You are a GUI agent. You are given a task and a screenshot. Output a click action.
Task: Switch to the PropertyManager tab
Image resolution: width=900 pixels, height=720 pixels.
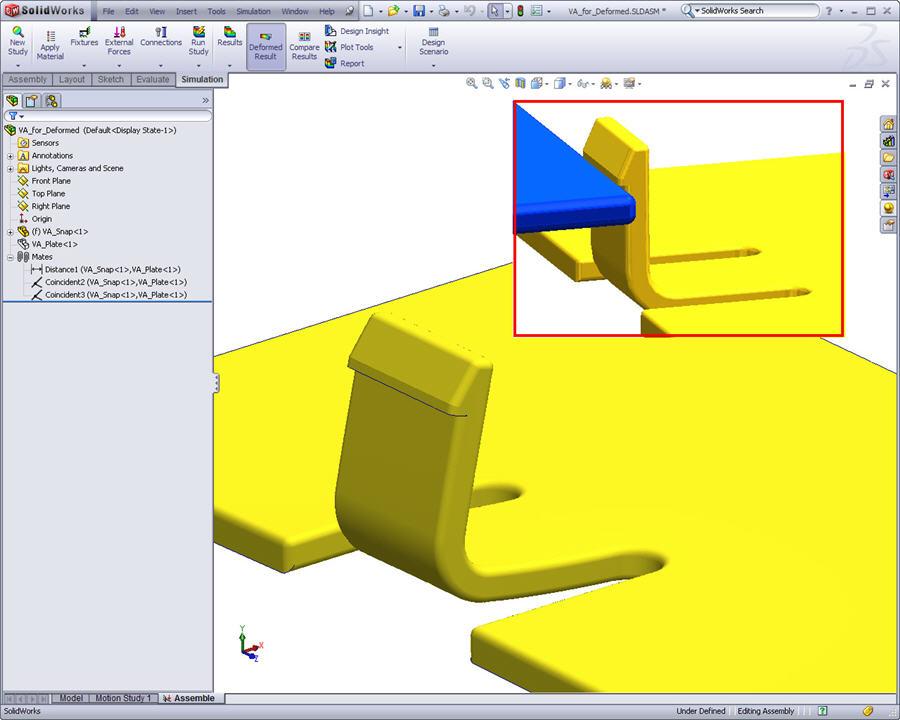(32, 101)
